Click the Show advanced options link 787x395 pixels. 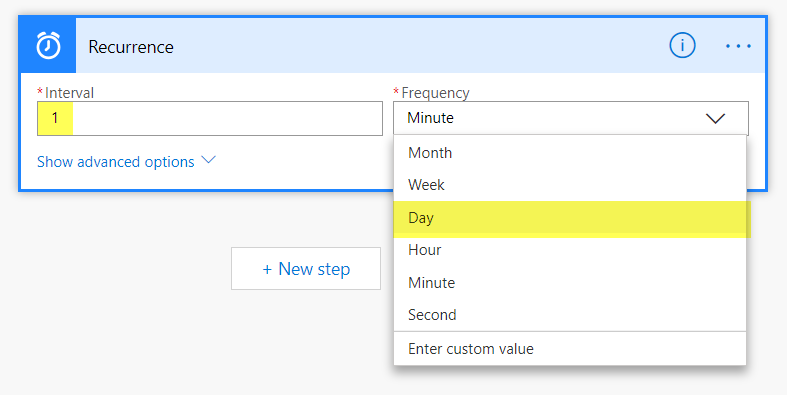(115, 162)
